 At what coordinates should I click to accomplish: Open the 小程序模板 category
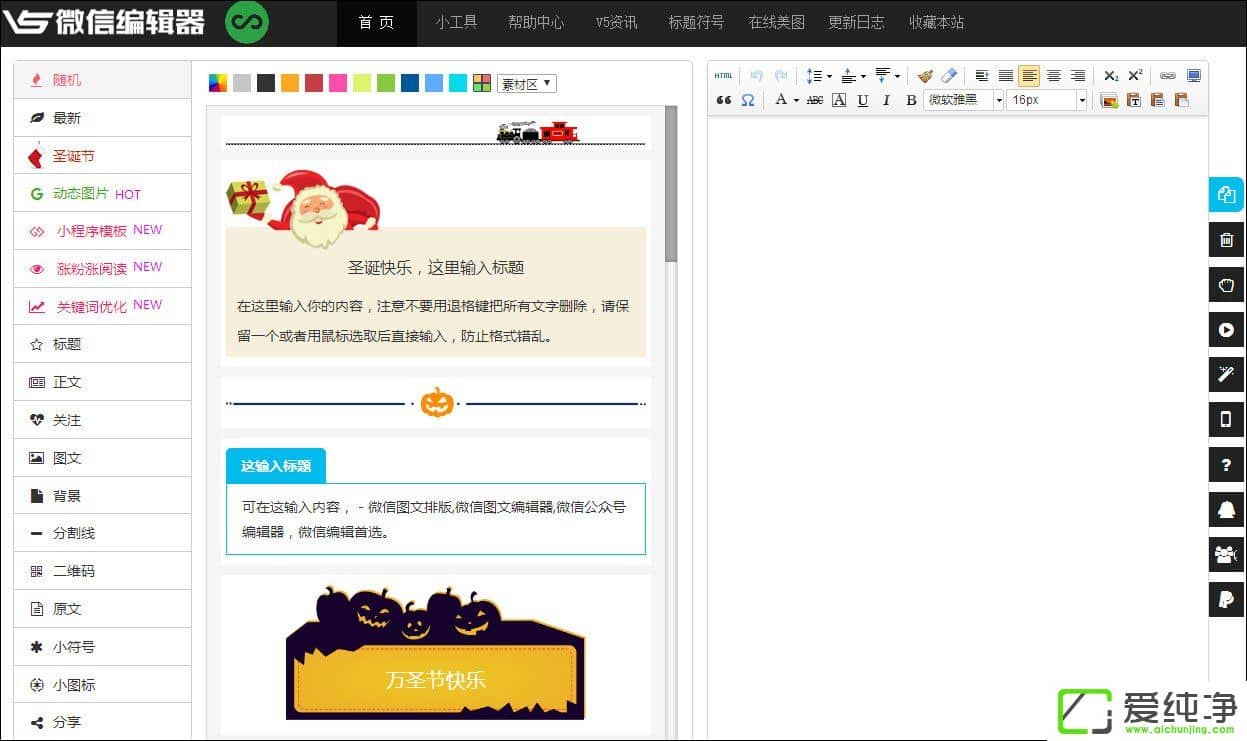(102, 231)
